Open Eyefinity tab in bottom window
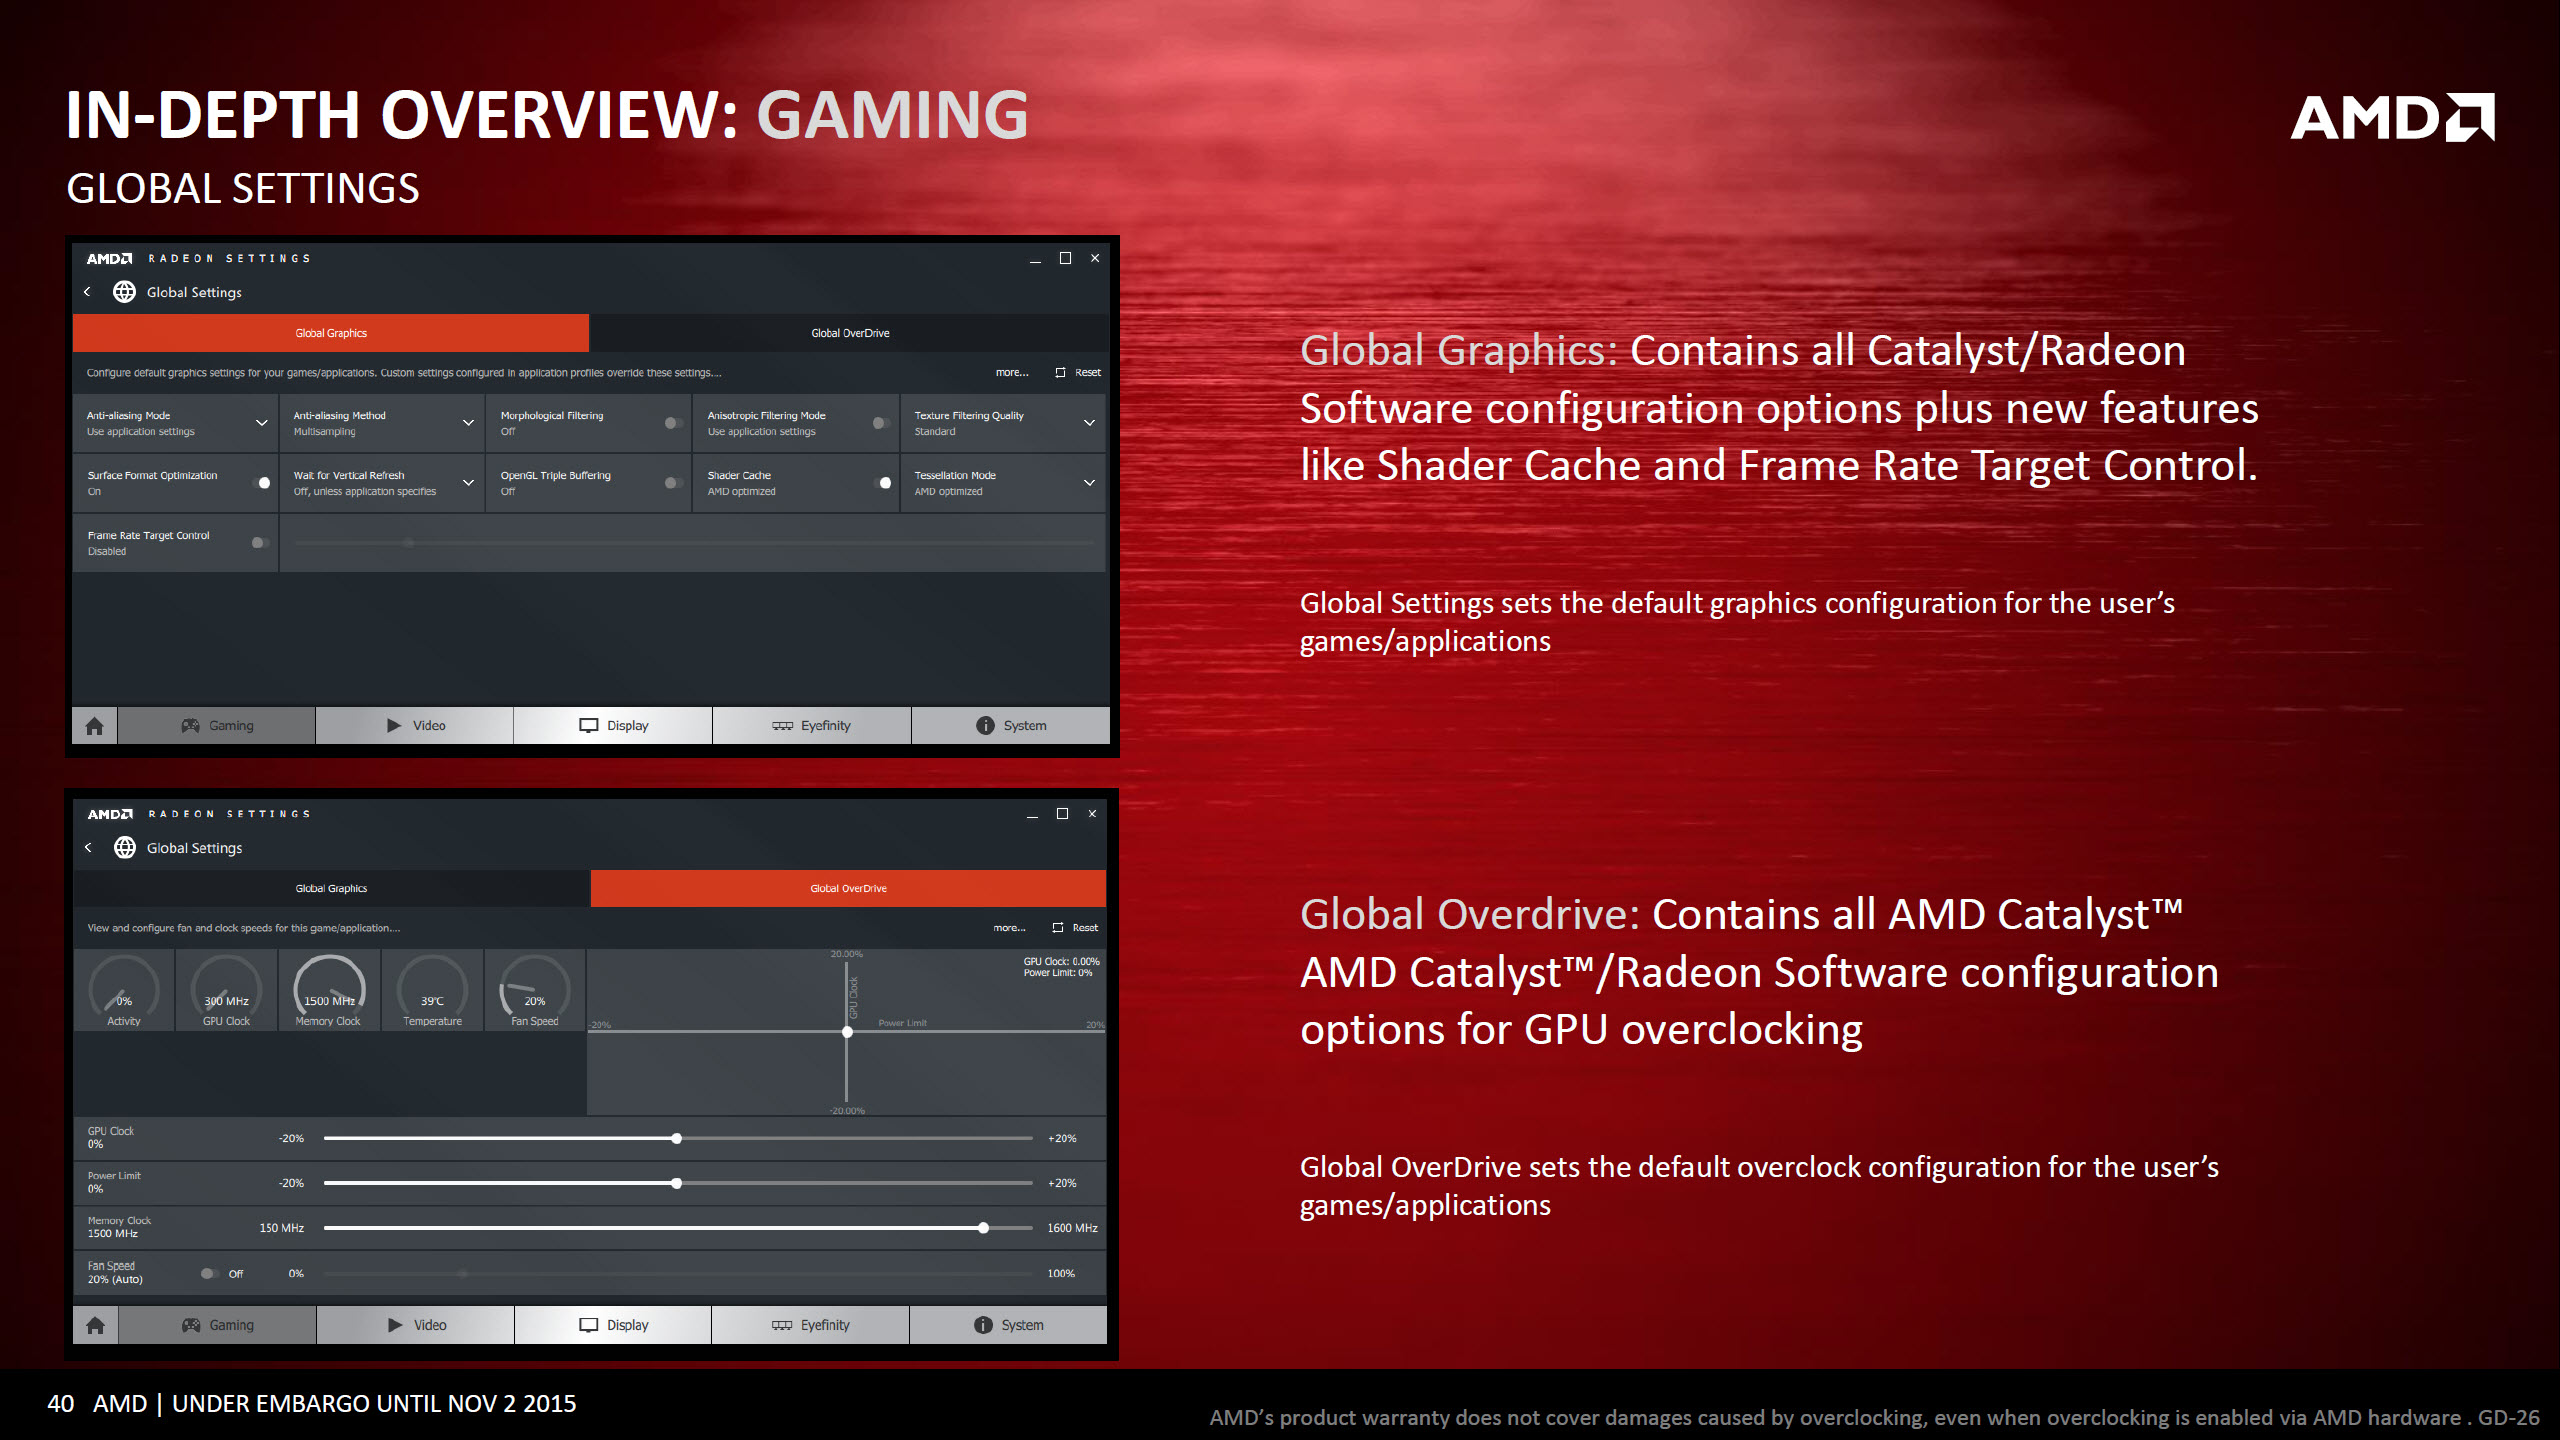The height and width of the screenshot is (1440, 2560). 810,1325
